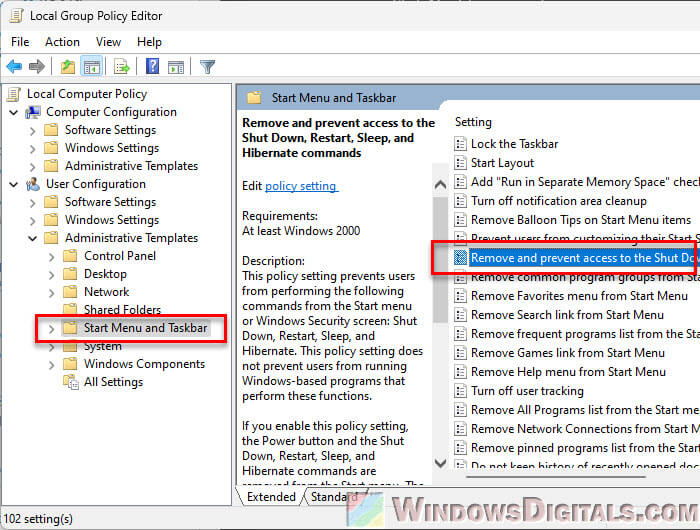Open the Help question mark icon
Image resolution: width=700 pixels, height=530 pixels.
[153, 67]
